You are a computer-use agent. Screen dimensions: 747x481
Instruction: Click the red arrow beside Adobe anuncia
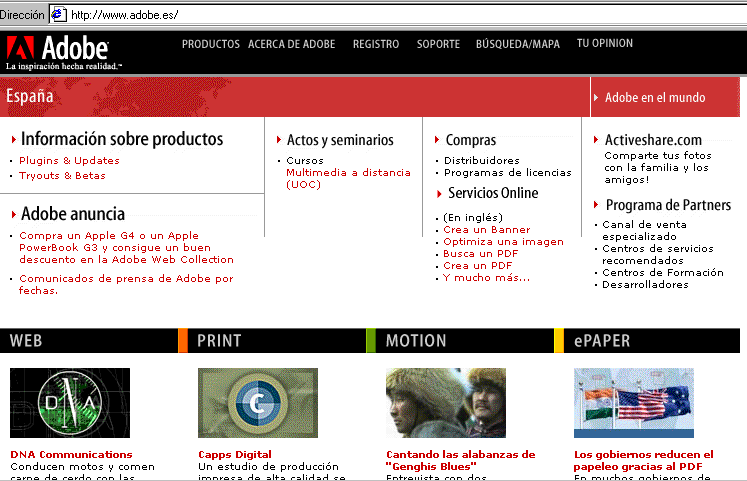(14, 214)
